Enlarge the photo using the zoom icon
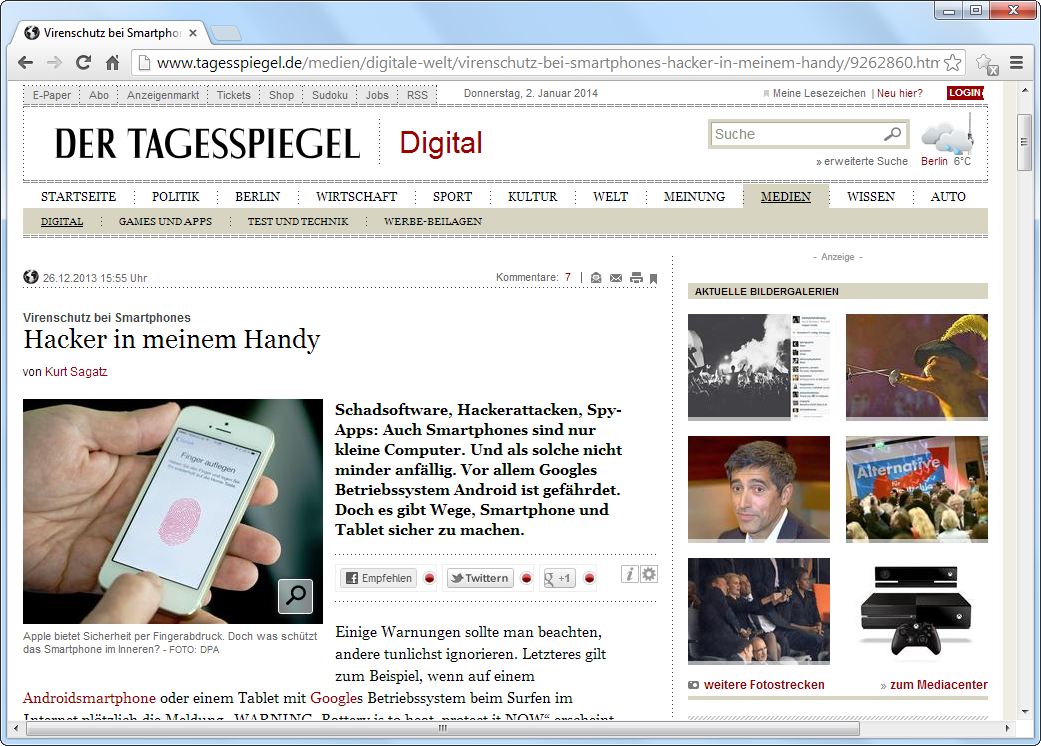Screen dimensions: 1041x746 click(x=295, y=596)
